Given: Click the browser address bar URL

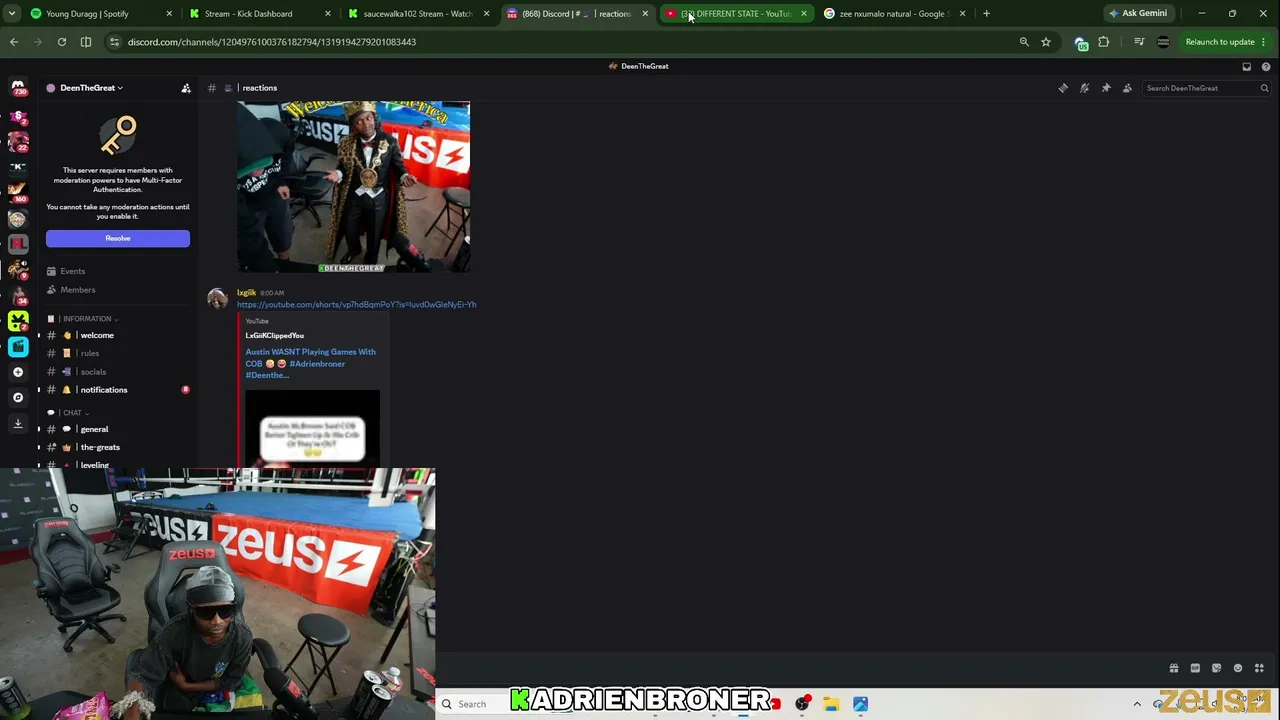Looking at the screenshot, I should (272, 42).
